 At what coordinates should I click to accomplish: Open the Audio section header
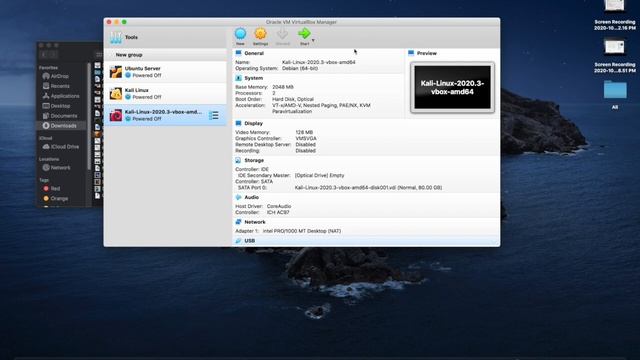point(251,197)
